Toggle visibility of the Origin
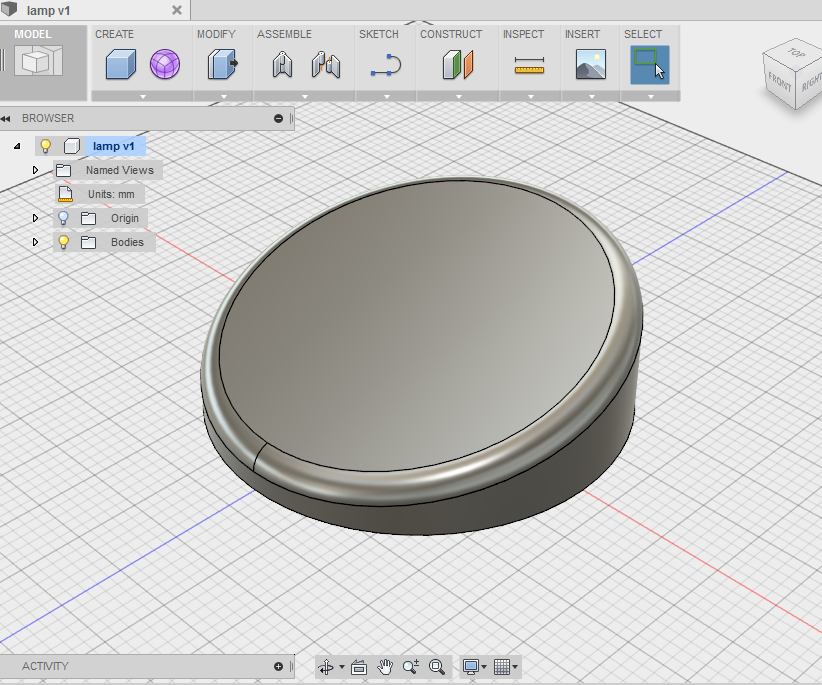The image size is (822, 685). pos(63,218)
